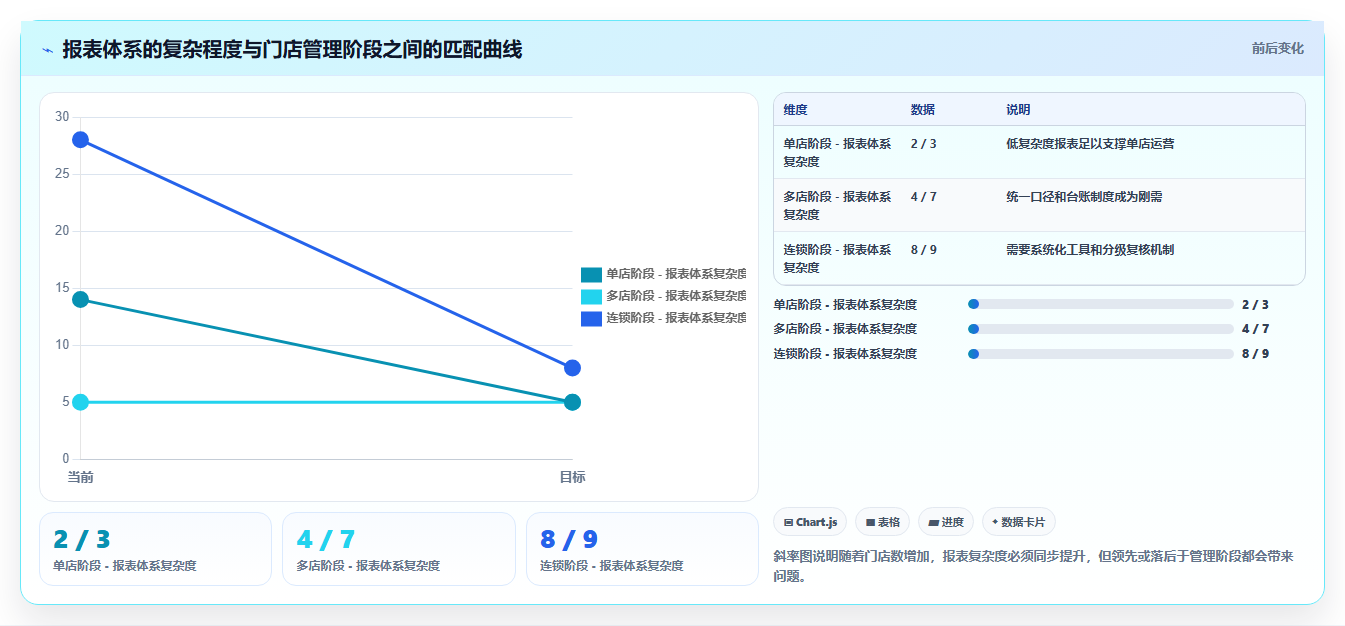
Task: Click table cell 需要系统化工具和分级复核机制
Action: click(1090, 250)
